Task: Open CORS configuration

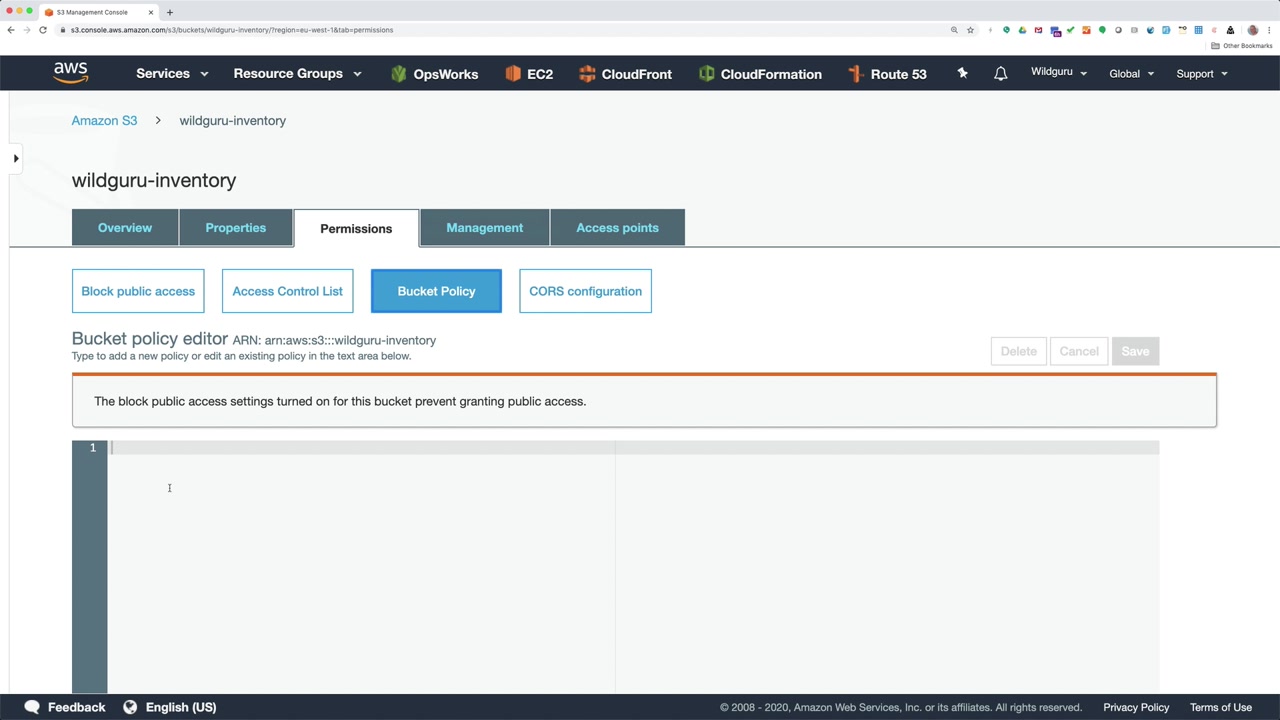Action: pos(585,291)
